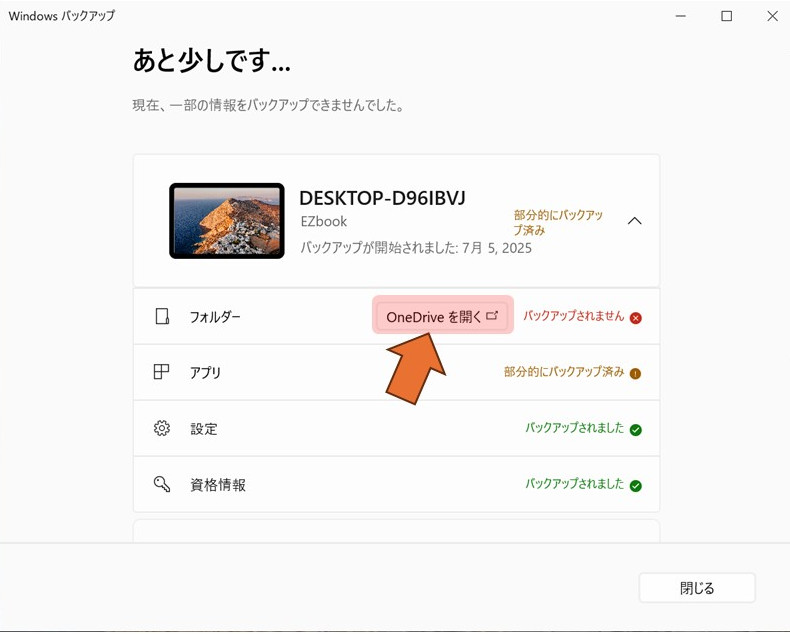Image resolution: width=790 pixels, height=634 pixels.
Task: Click the DESKTOP-D96IBVJ device name
Action: 382,197
